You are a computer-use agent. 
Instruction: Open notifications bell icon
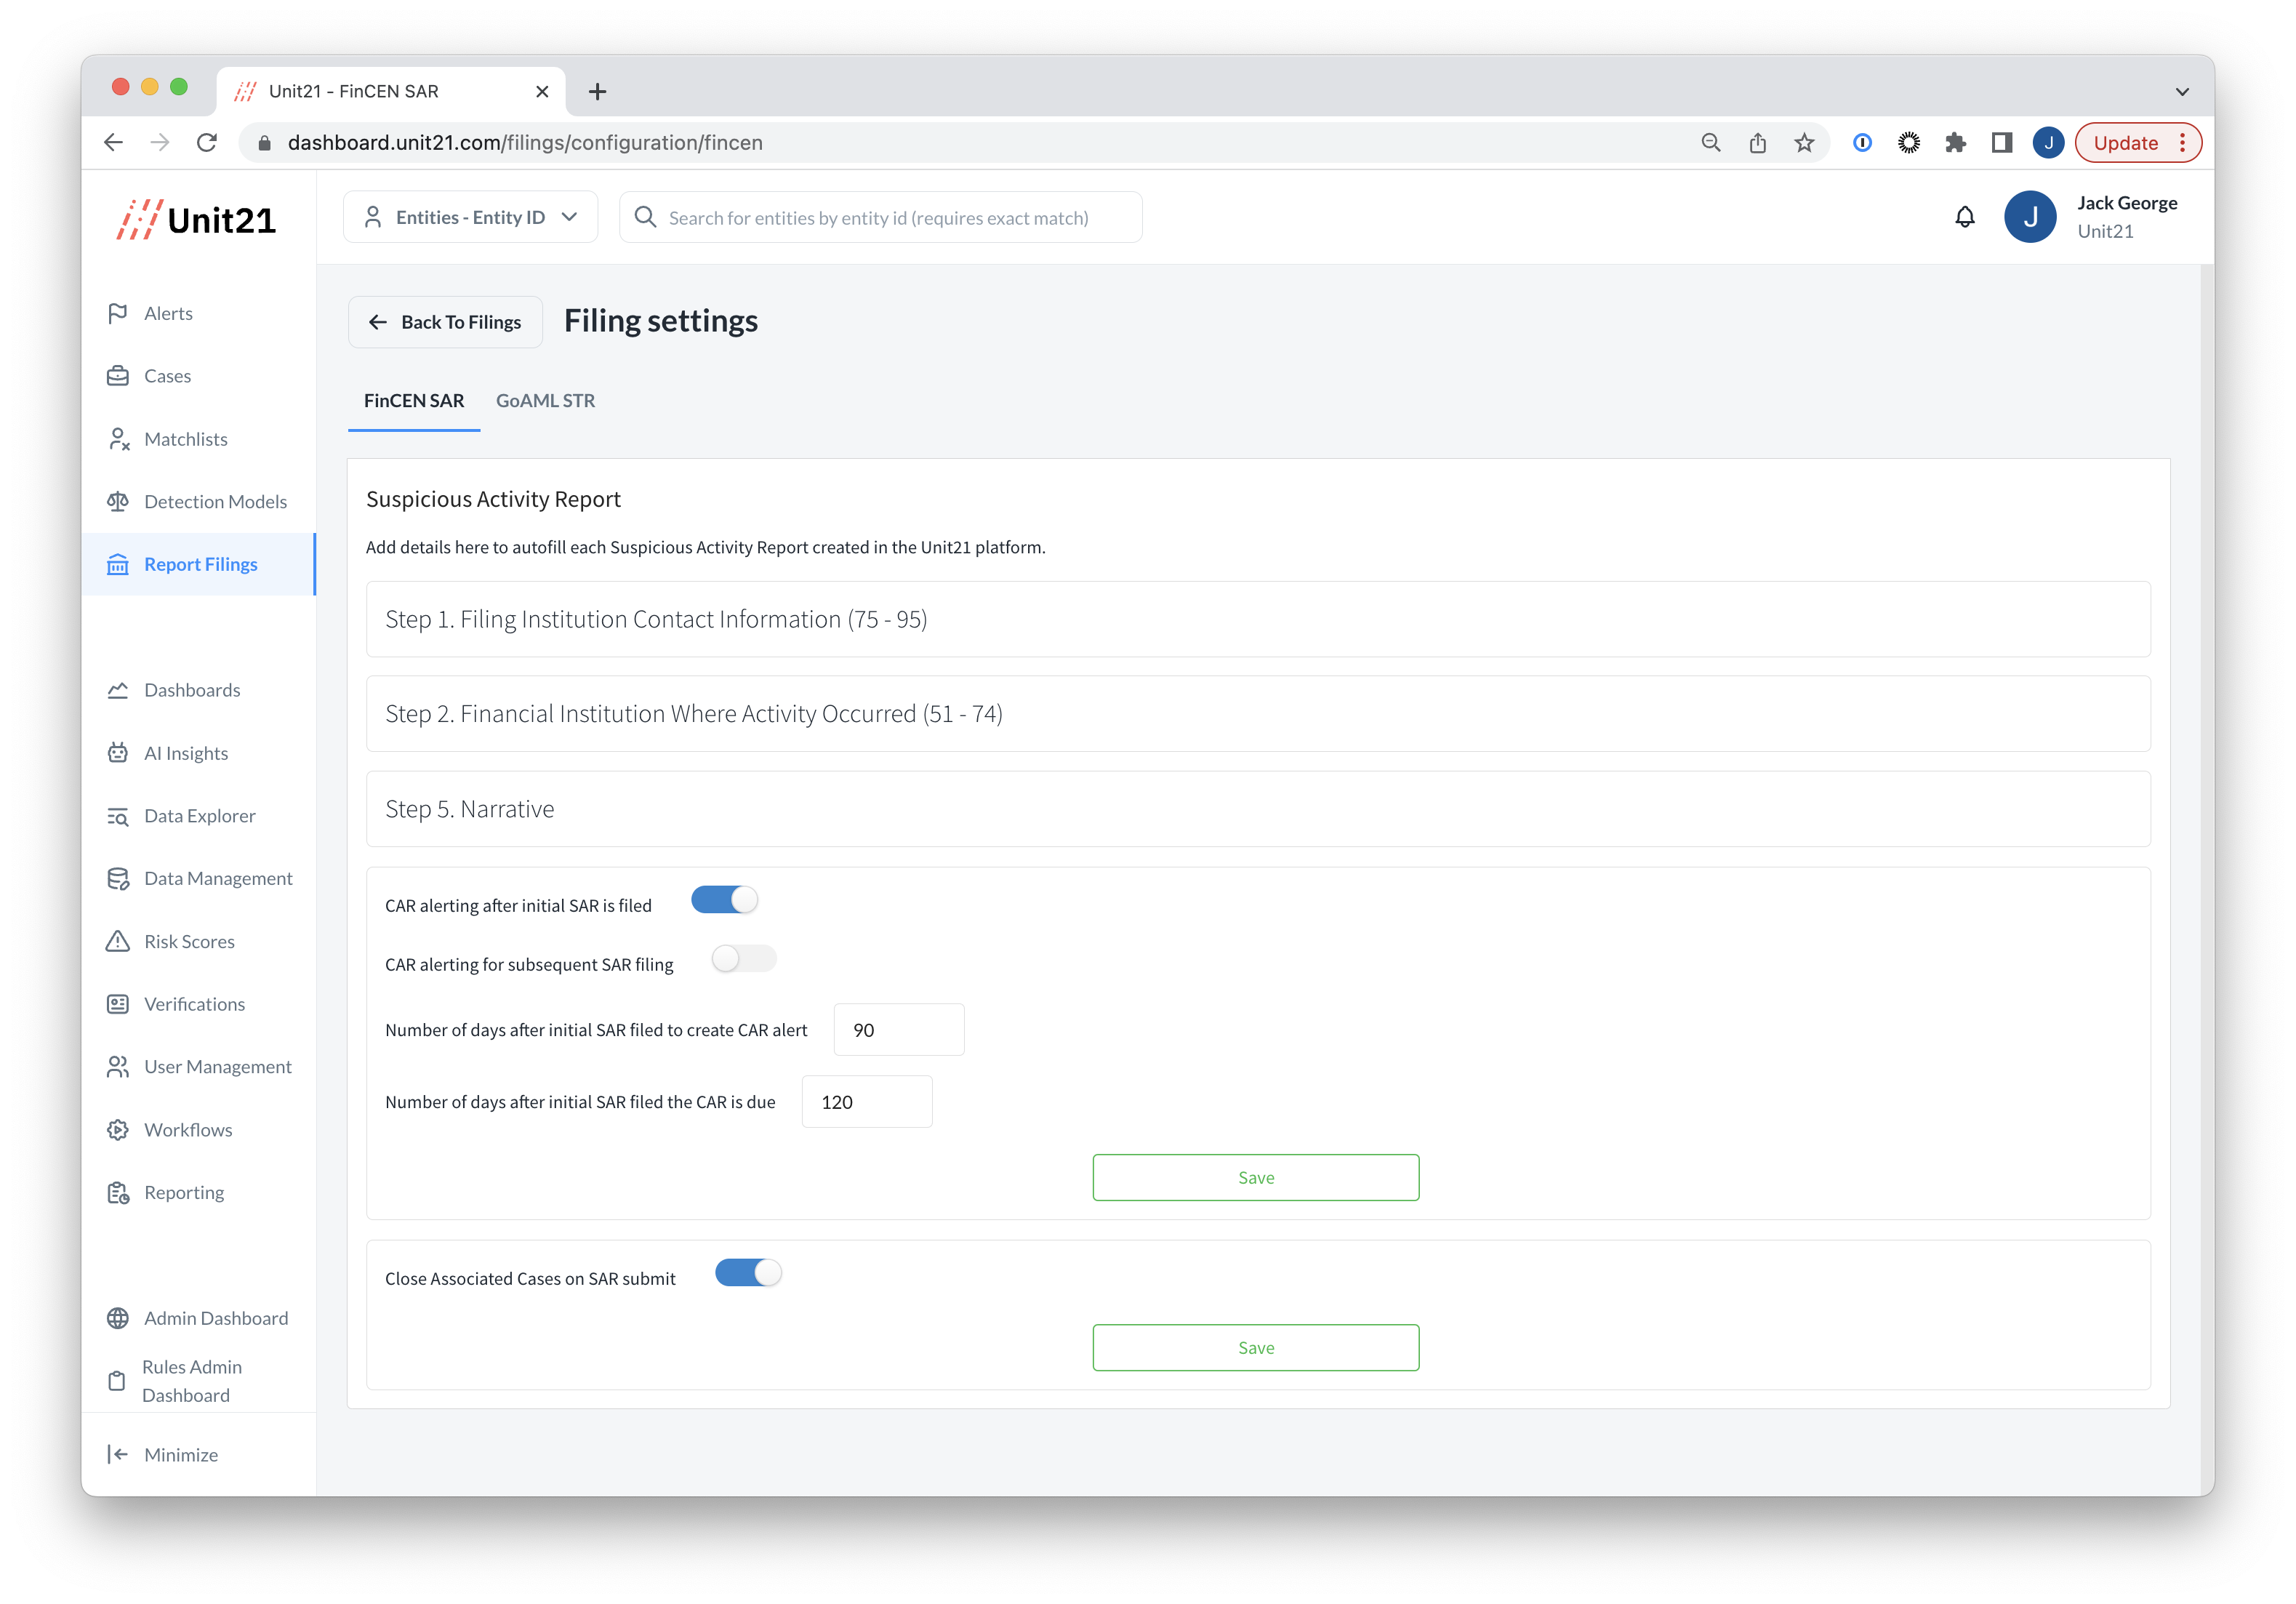click(1964, 217)
